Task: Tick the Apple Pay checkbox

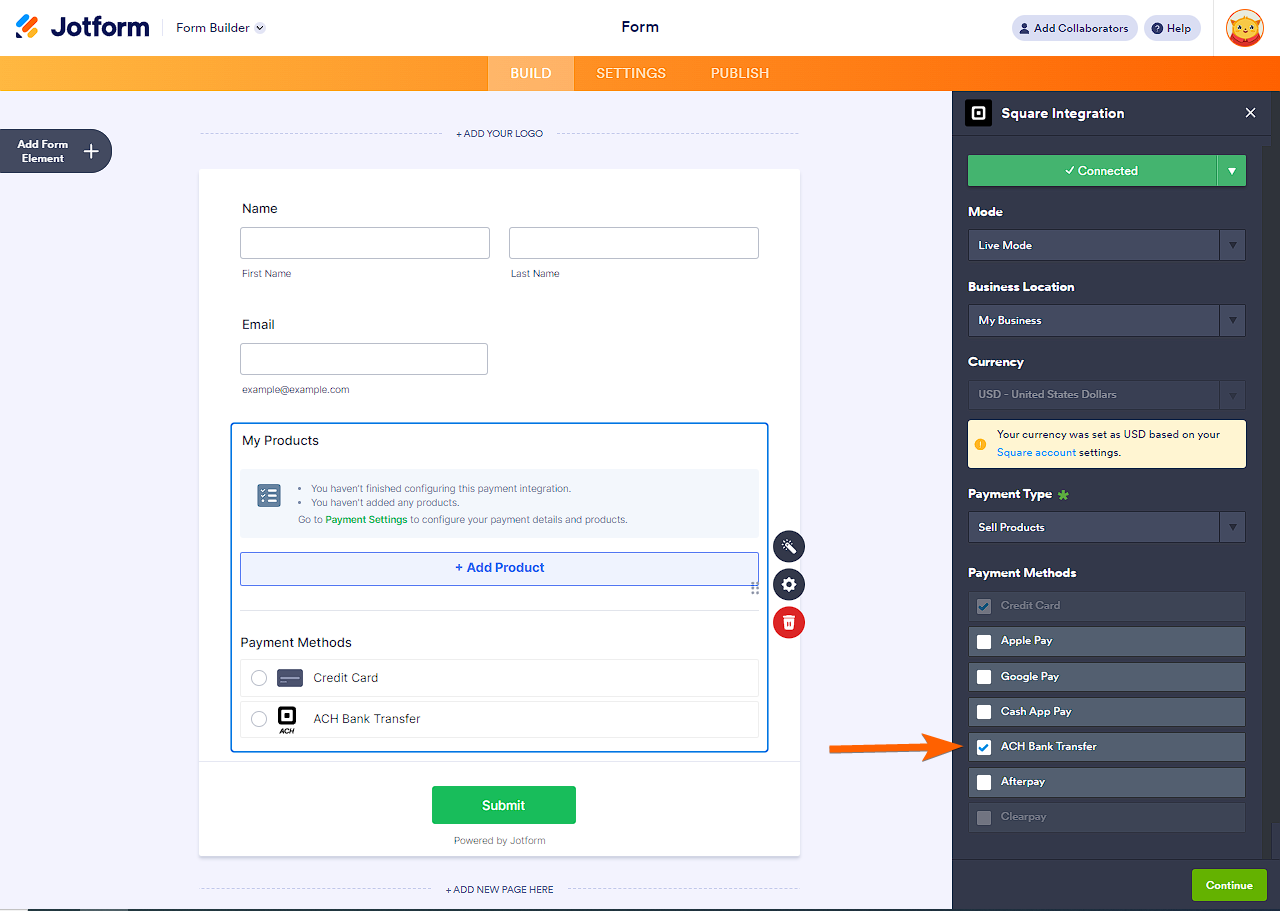Action: 984,641
